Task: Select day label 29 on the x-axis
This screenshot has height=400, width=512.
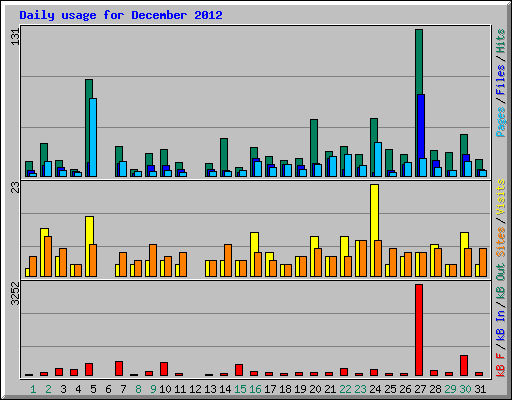Action: 450,389
